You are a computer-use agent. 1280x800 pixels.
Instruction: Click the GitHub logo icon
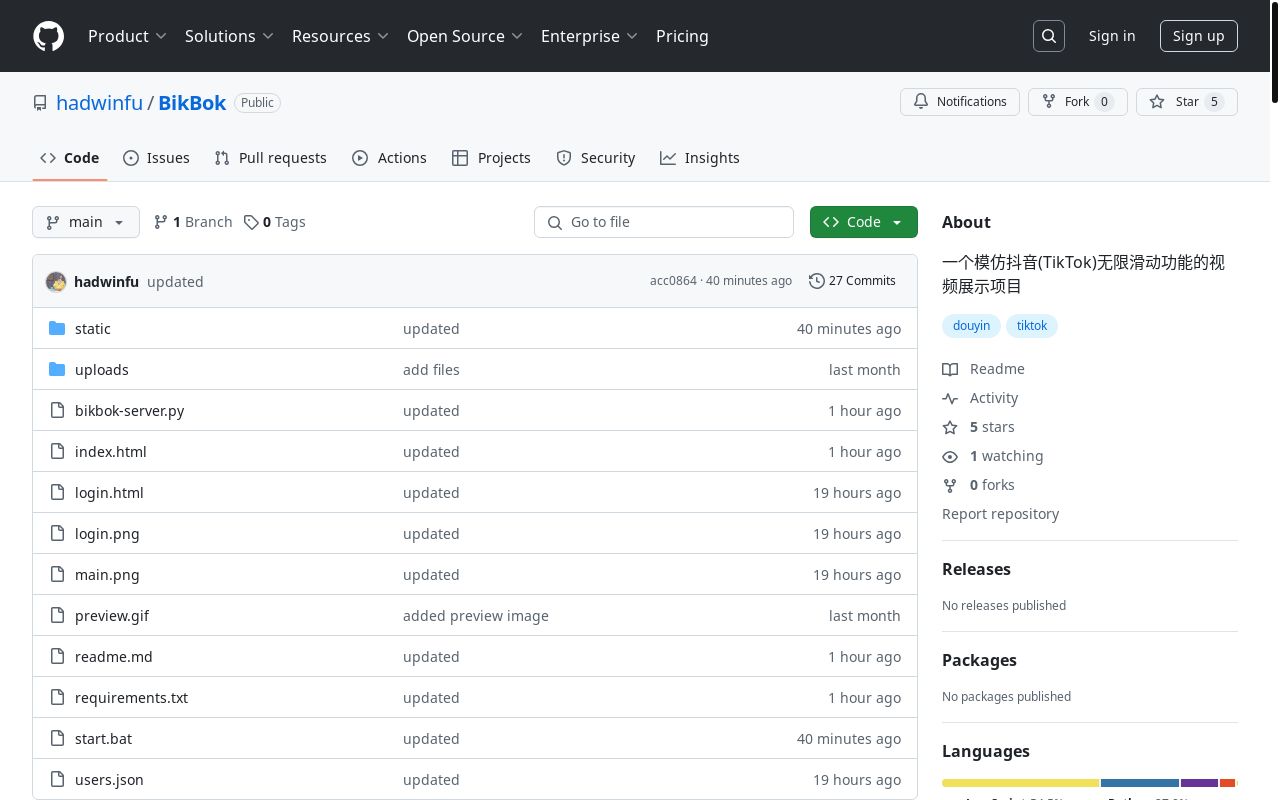48,36
